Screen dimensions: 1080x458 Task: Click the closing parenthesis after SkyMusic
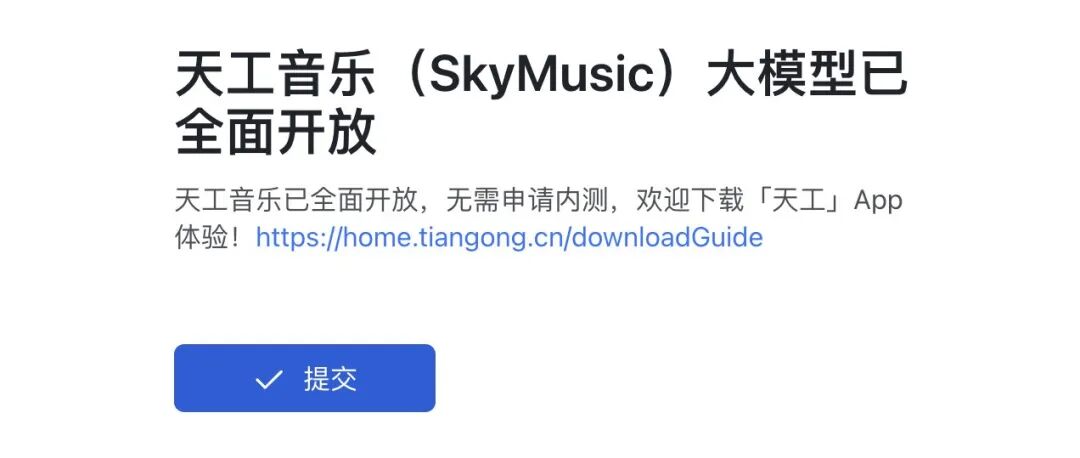tap(666, 77)
